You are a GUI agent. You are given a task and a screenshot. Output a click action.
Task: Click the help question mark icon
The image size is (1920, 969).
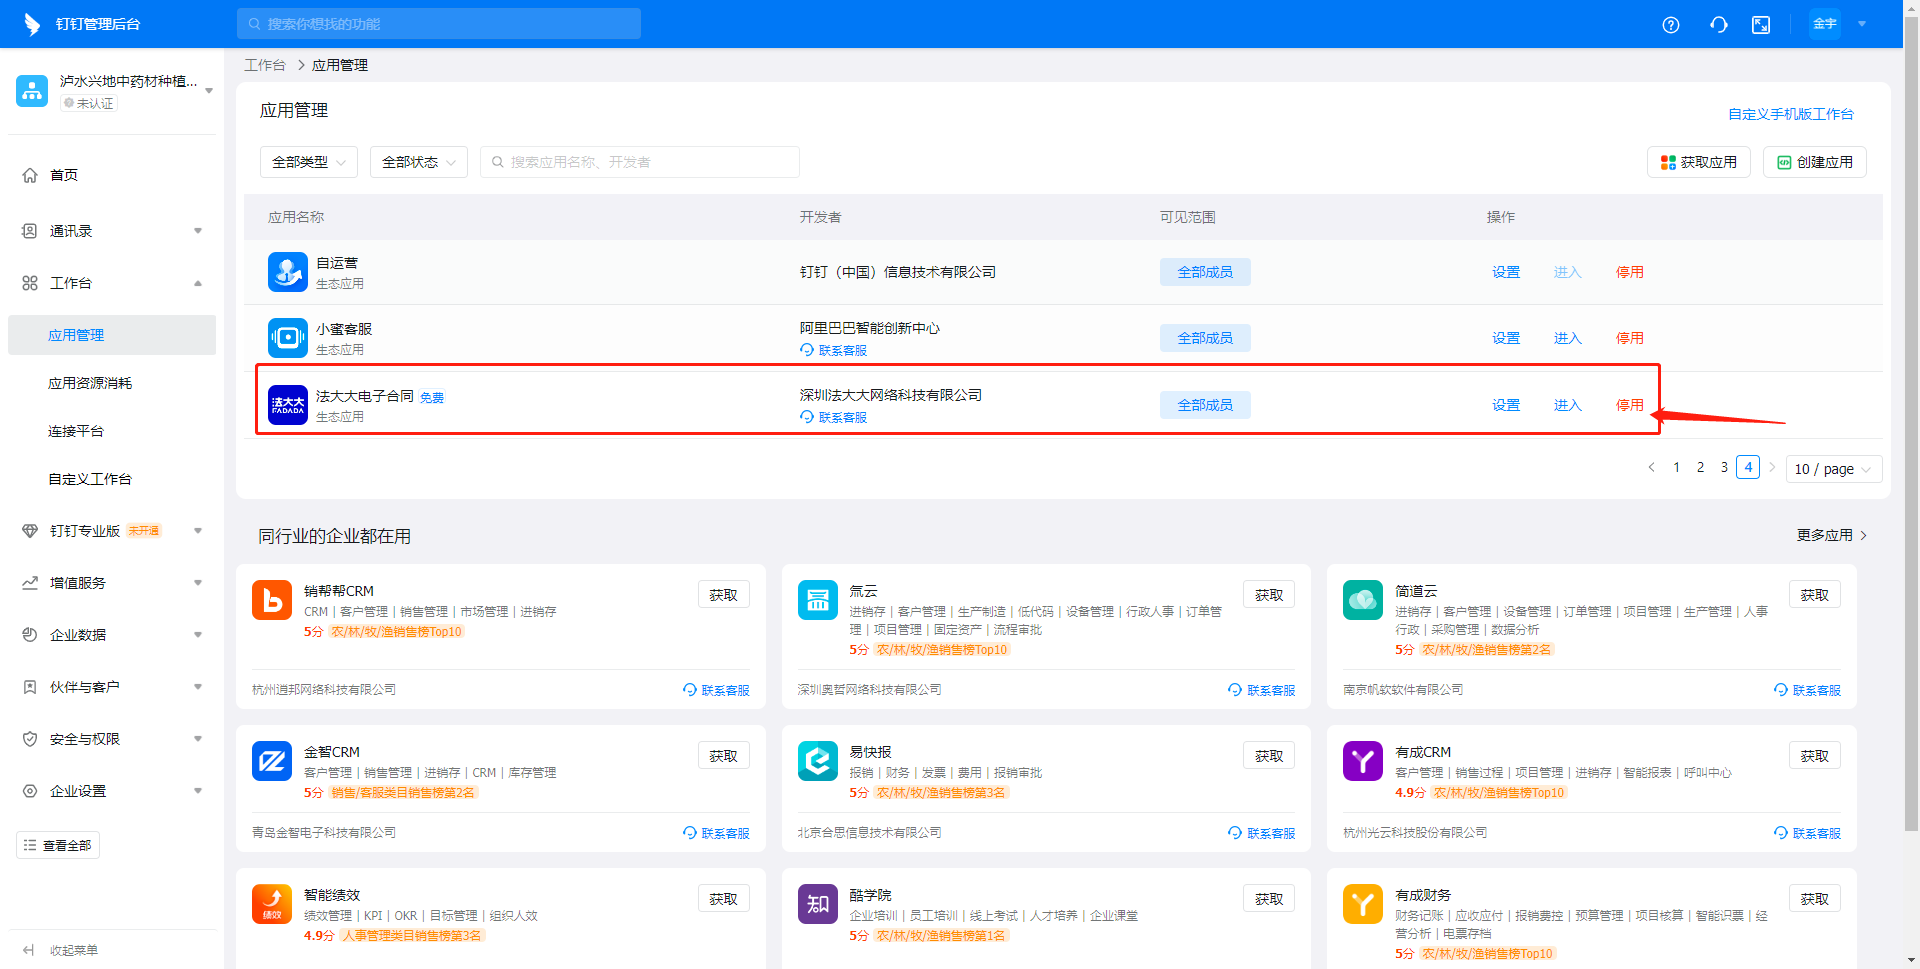[x=1670, y=25]
